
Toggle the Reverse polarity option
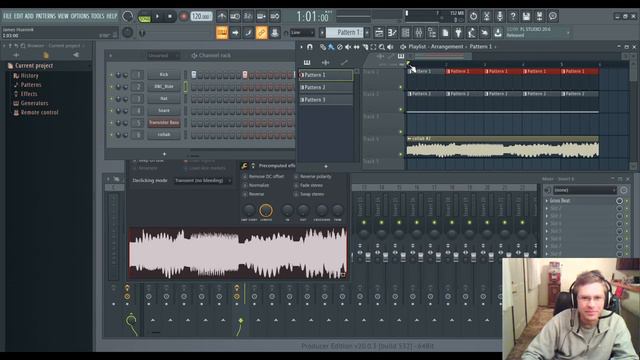tap(313, 177)
